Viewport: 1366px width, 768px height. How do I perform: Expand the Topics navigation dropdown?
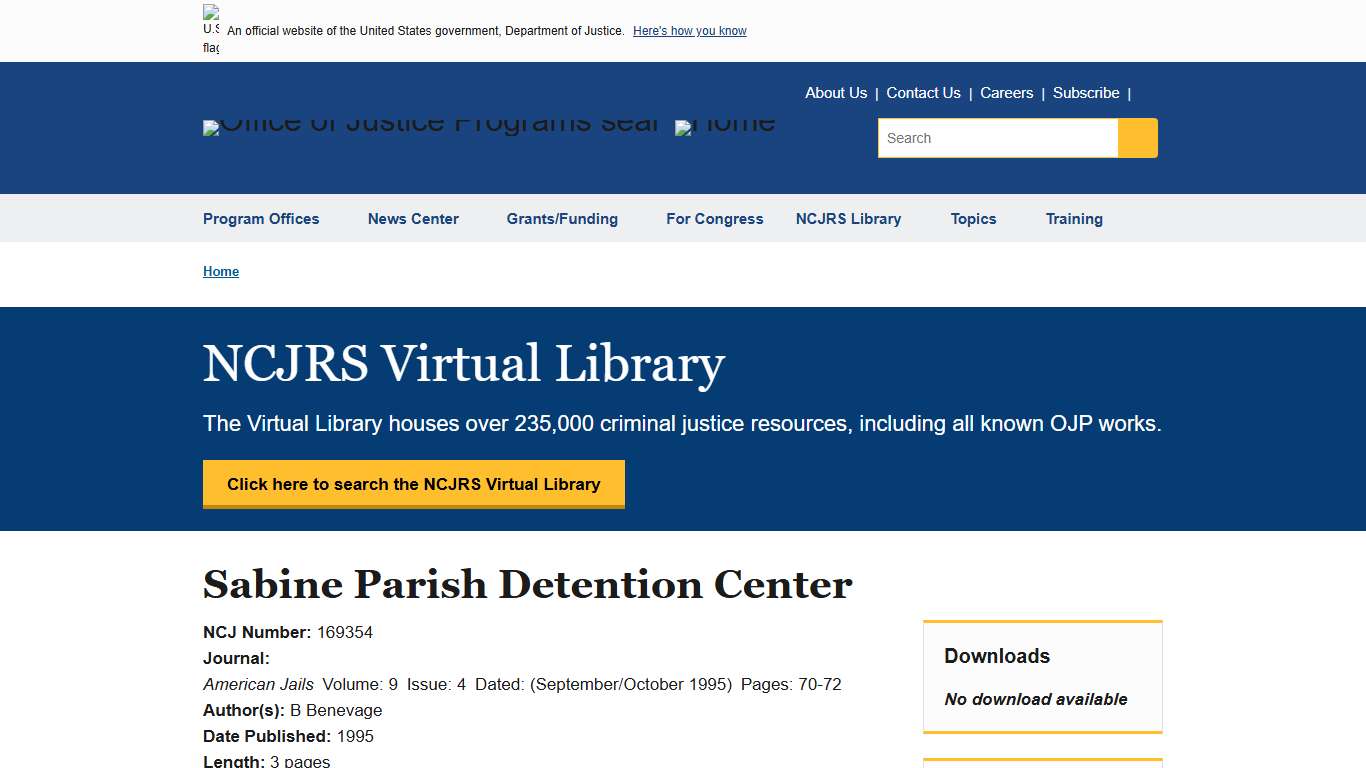(973, 219)
